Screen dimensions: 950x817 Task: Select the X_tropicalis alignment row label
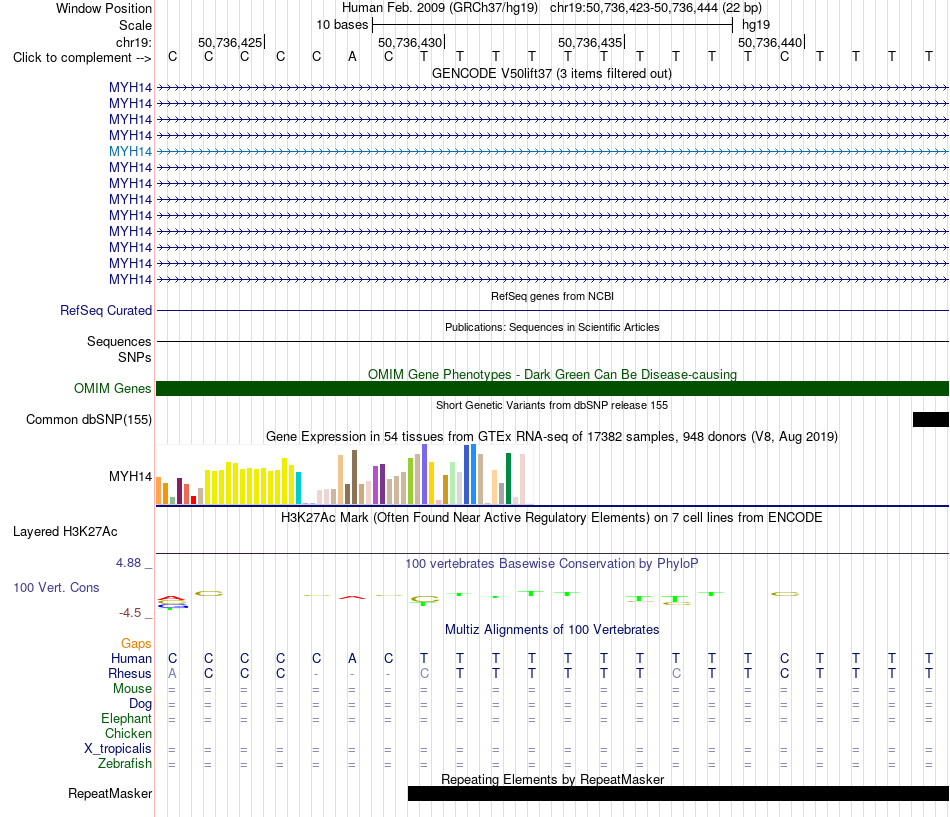coord(118,749)
